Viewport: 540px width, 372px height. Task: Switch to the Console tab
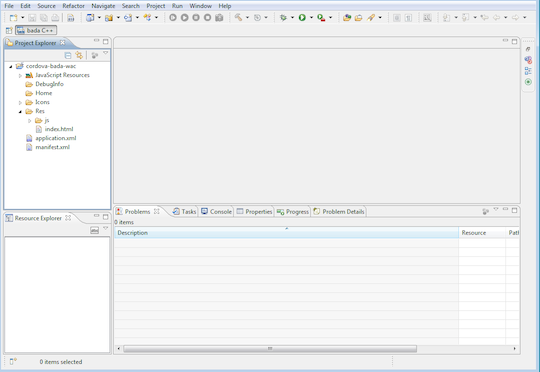(x=217, y=211)
